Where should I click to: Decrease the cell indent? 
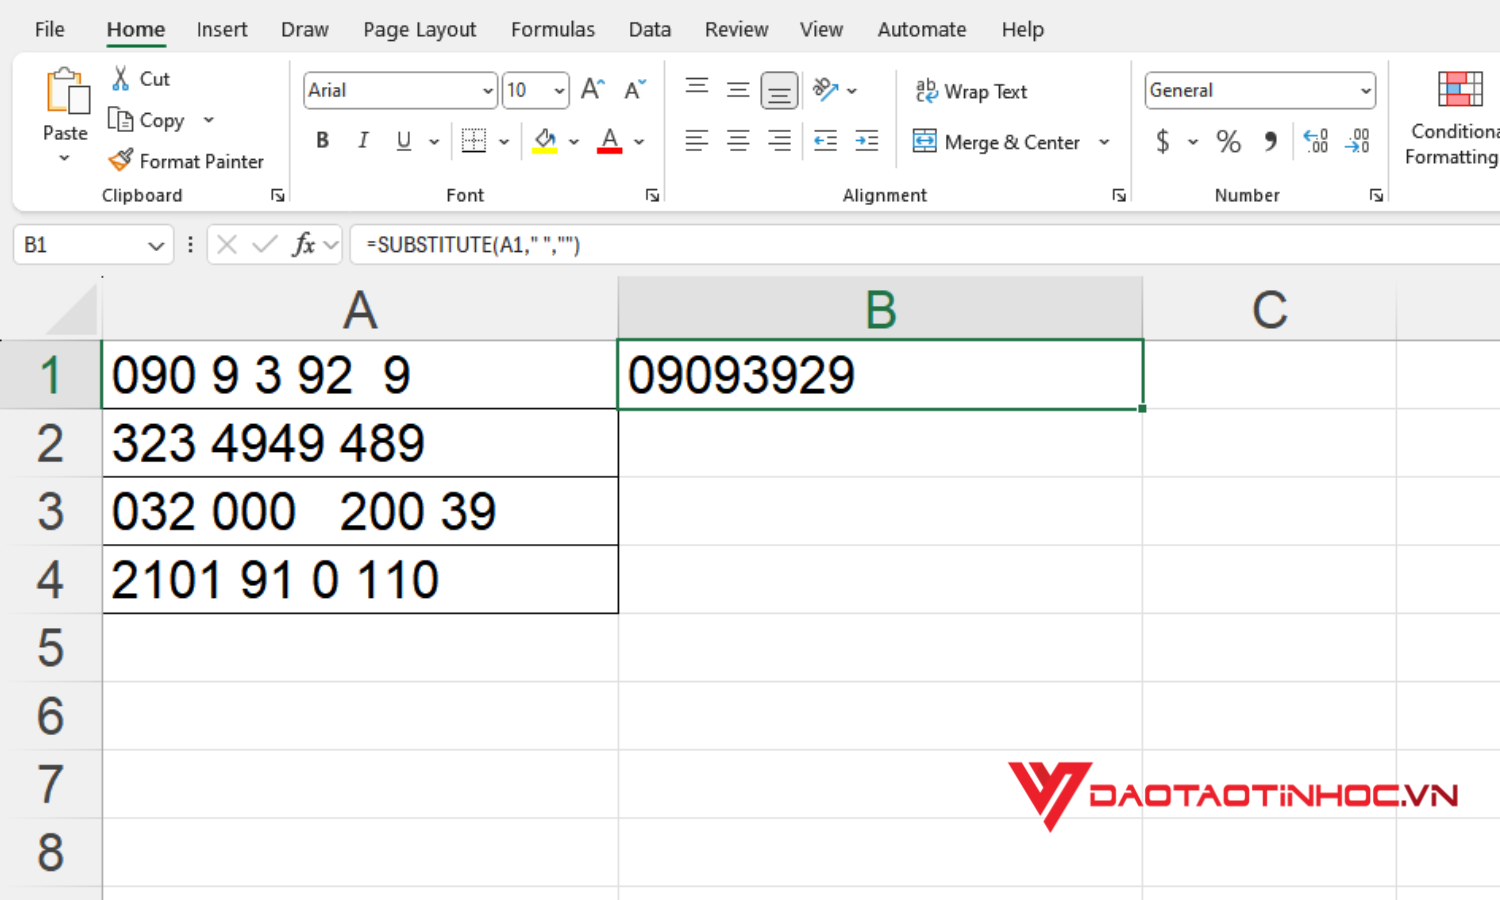click(x=826, y=141)
